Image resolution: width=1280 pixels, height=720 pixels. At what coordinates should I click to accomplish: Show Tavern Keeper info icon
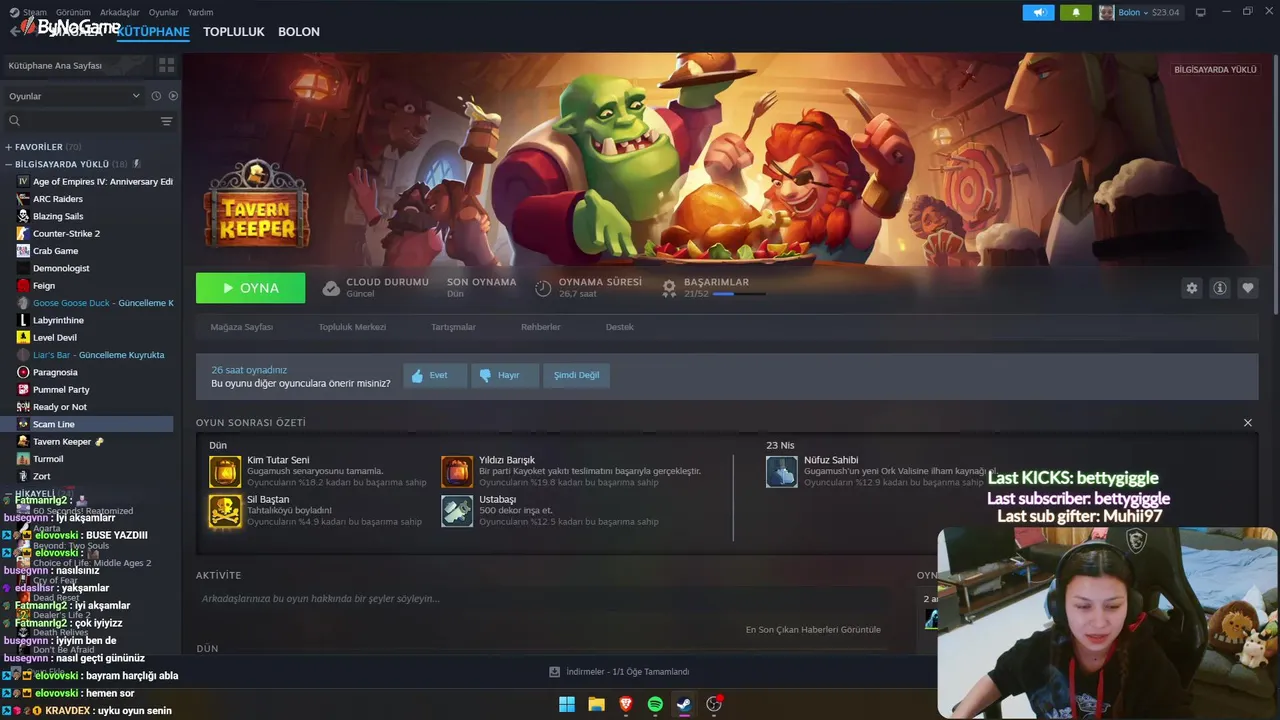click(x=1219, y=288)
